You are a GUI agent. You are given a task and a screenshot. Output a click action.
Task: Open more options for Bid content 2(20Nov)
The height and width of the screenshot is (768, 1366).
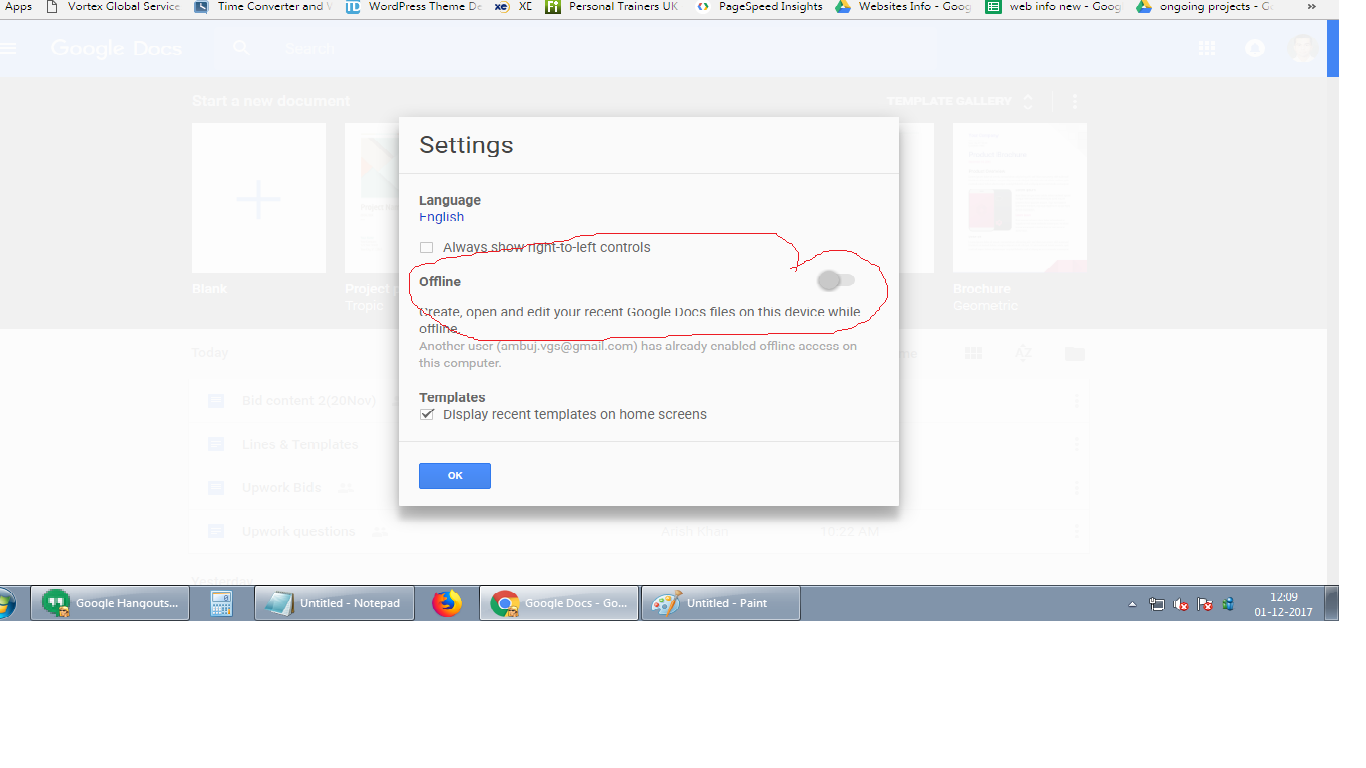point(1076,400)
